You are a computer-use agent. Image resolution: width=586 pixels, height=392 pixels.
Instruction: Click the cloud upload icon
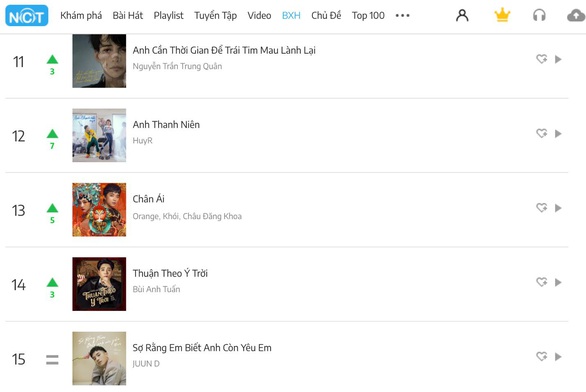click(x=576, y=15)
